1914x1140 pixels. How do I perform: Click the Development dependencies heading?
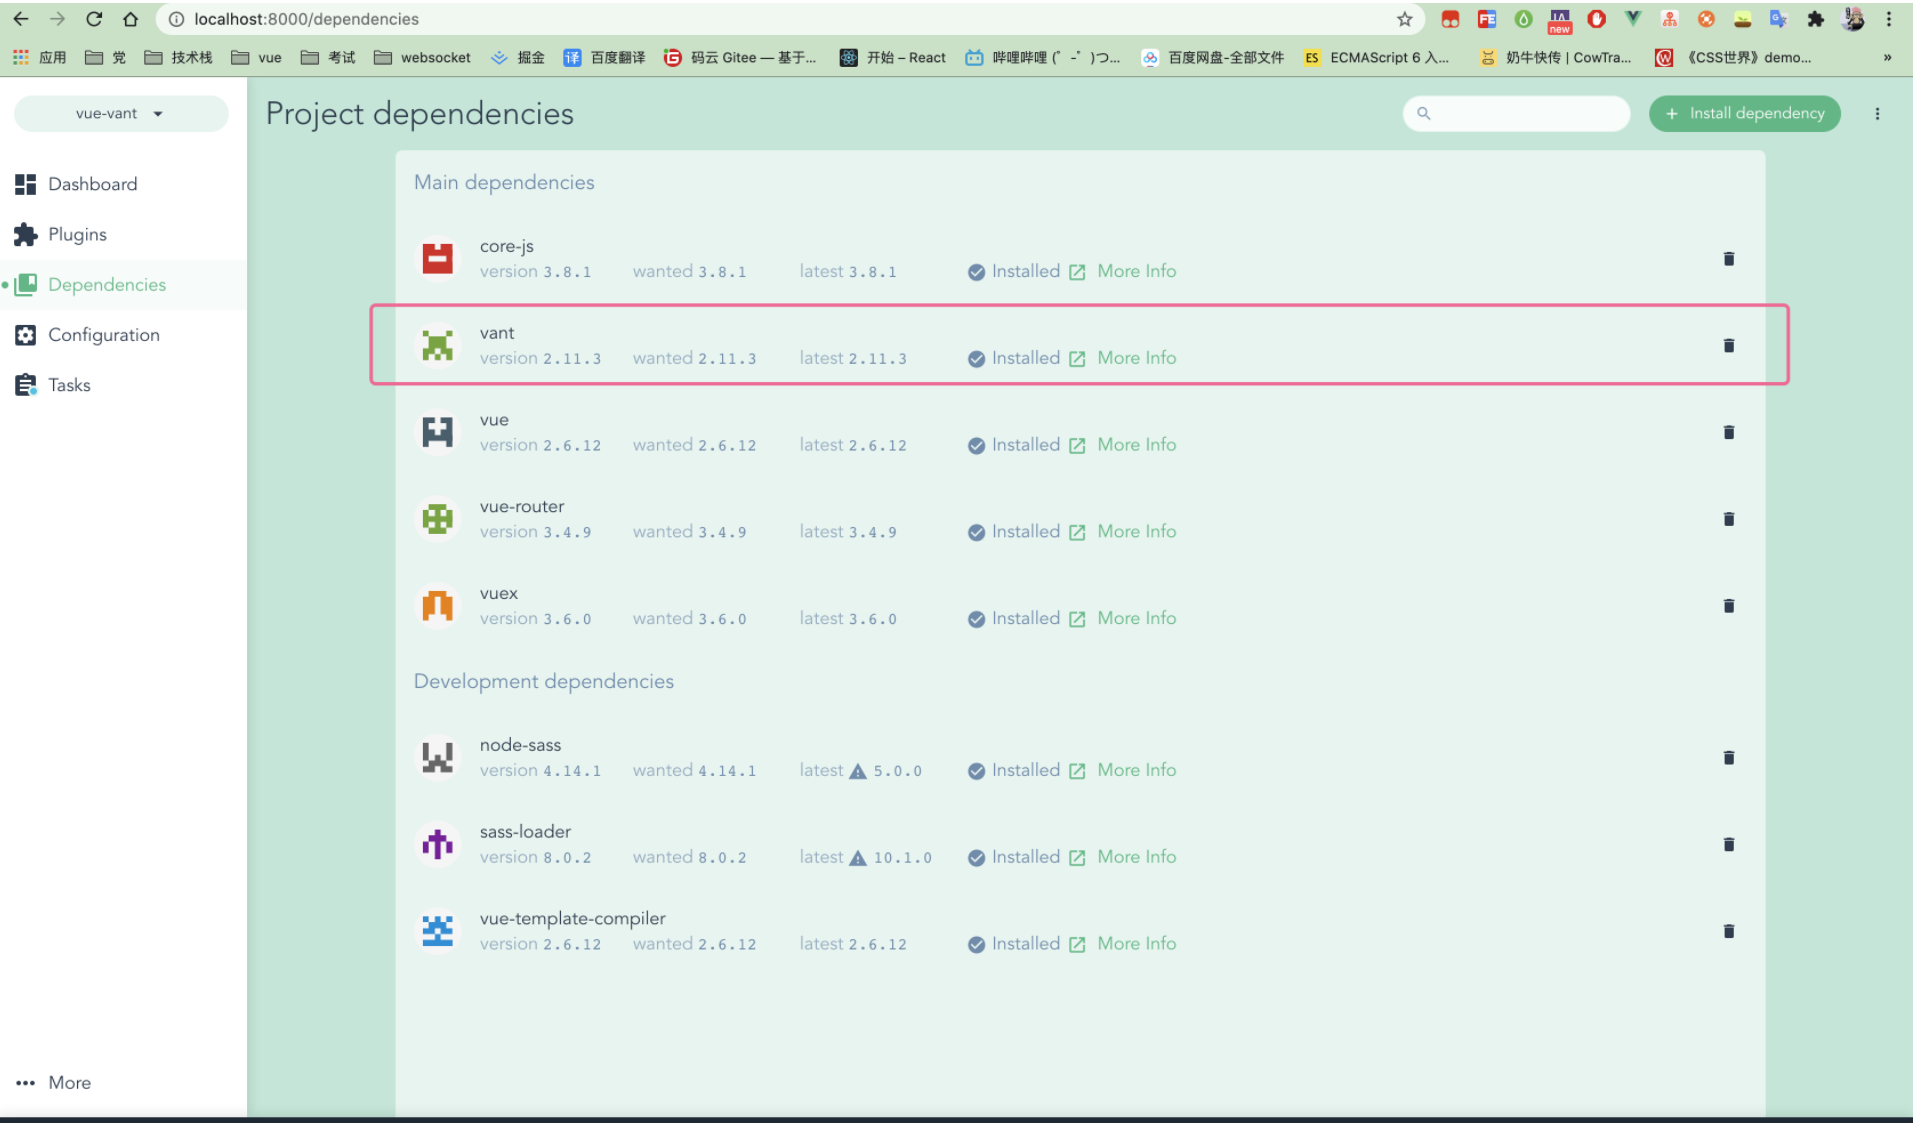point(544,682)
